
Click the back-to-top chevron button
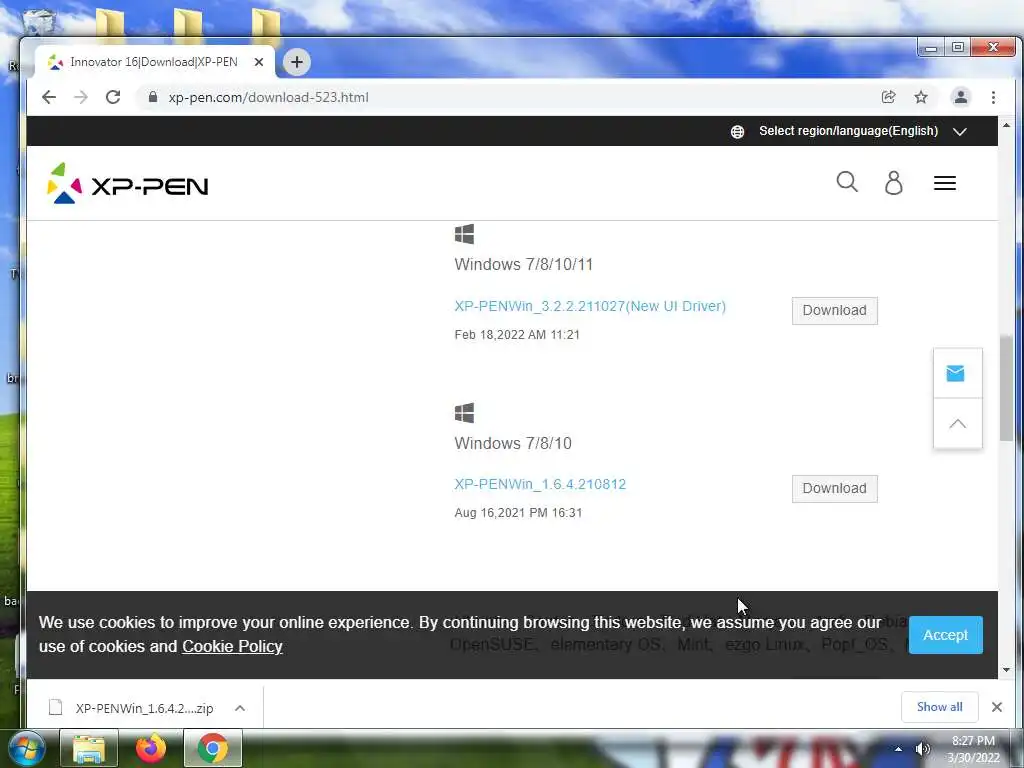coord(957,424)
